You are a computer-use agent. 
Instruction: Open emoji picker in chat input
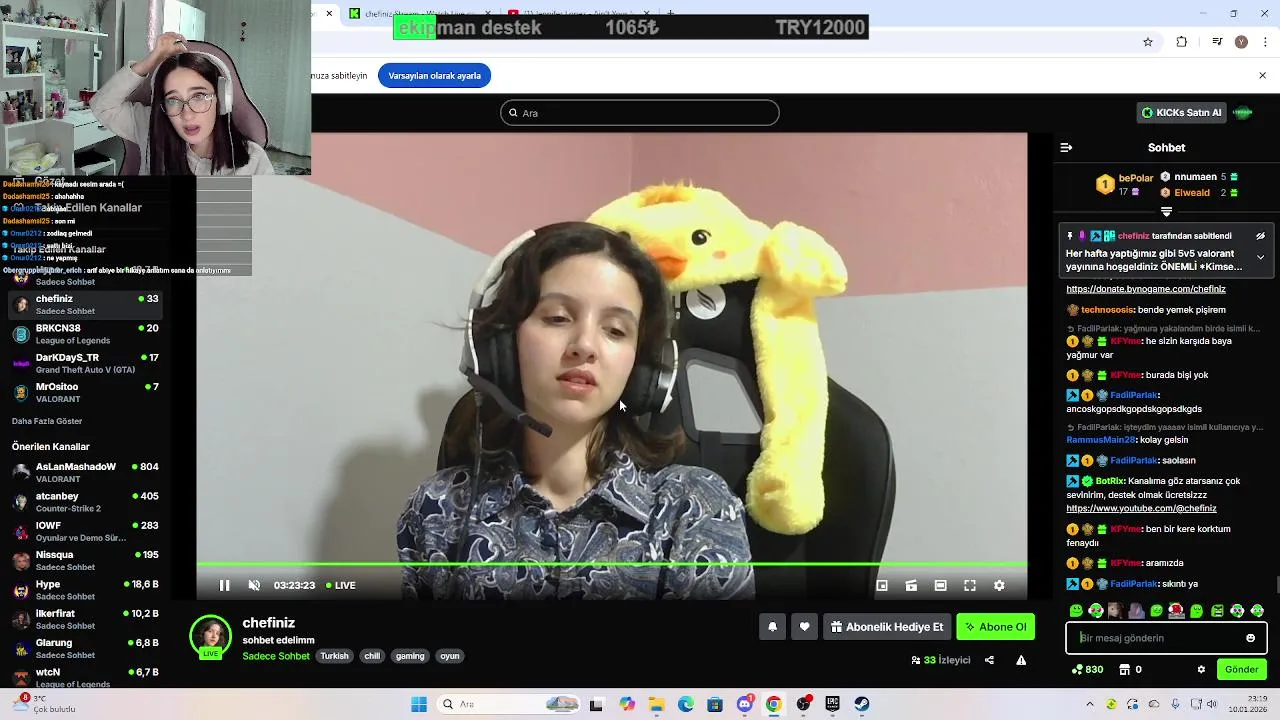pos(1250,638)
